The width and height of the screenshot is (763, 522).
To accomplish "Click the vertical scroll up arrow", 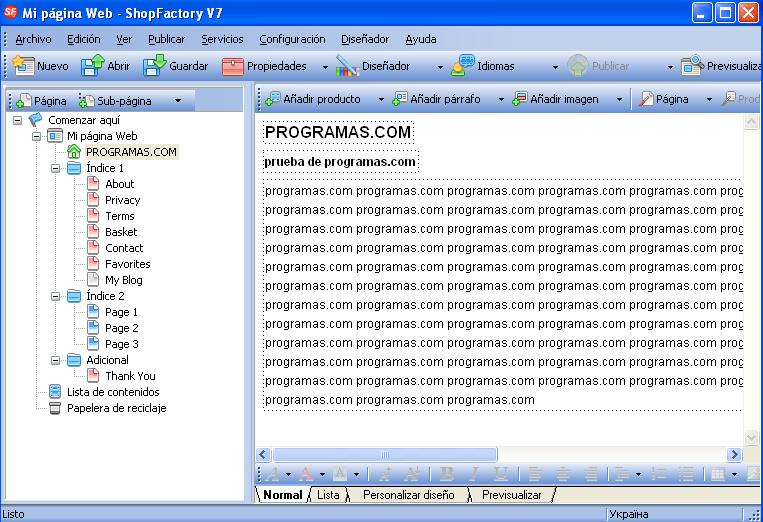I will click(x=751, y=122).
